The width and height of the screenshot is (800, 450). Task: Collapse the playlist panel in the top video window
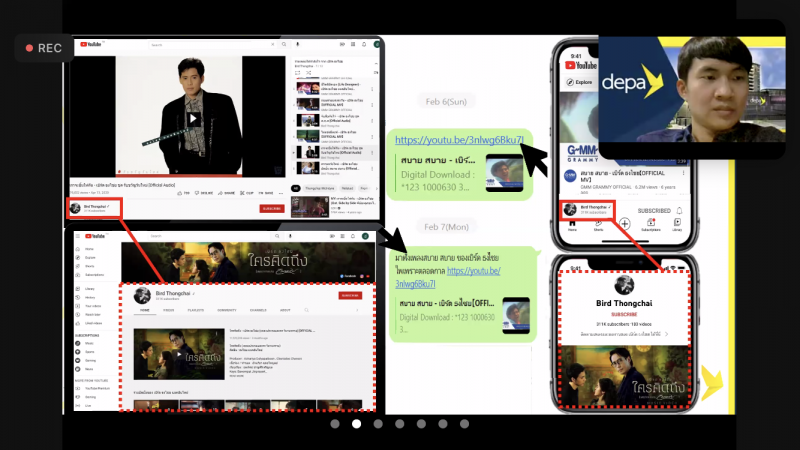[376, 63]
